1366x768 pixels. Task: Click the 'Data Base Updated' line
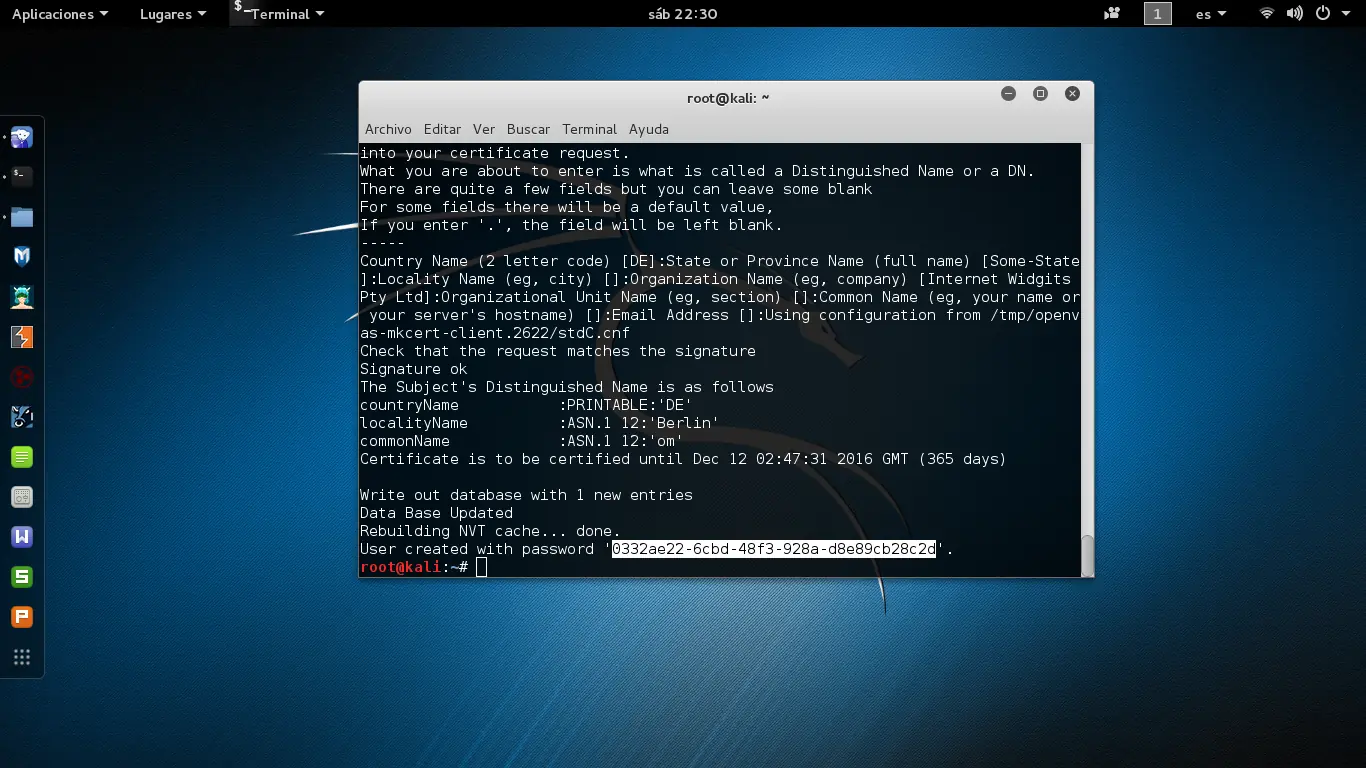tap(436, 513)
